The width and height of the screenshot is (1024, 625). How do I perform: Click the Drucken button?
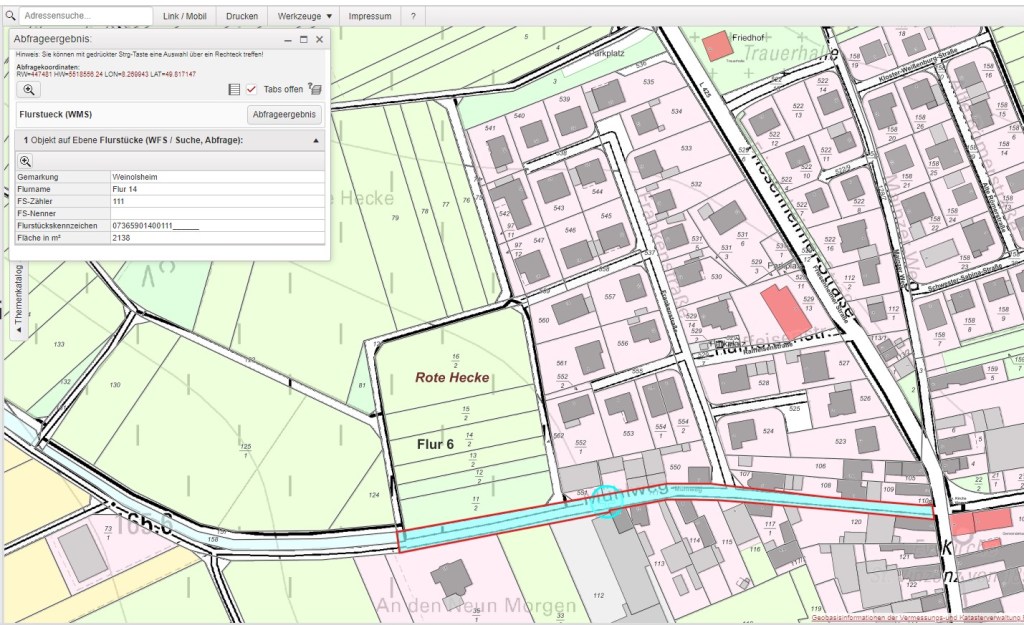tap(242, 17)
